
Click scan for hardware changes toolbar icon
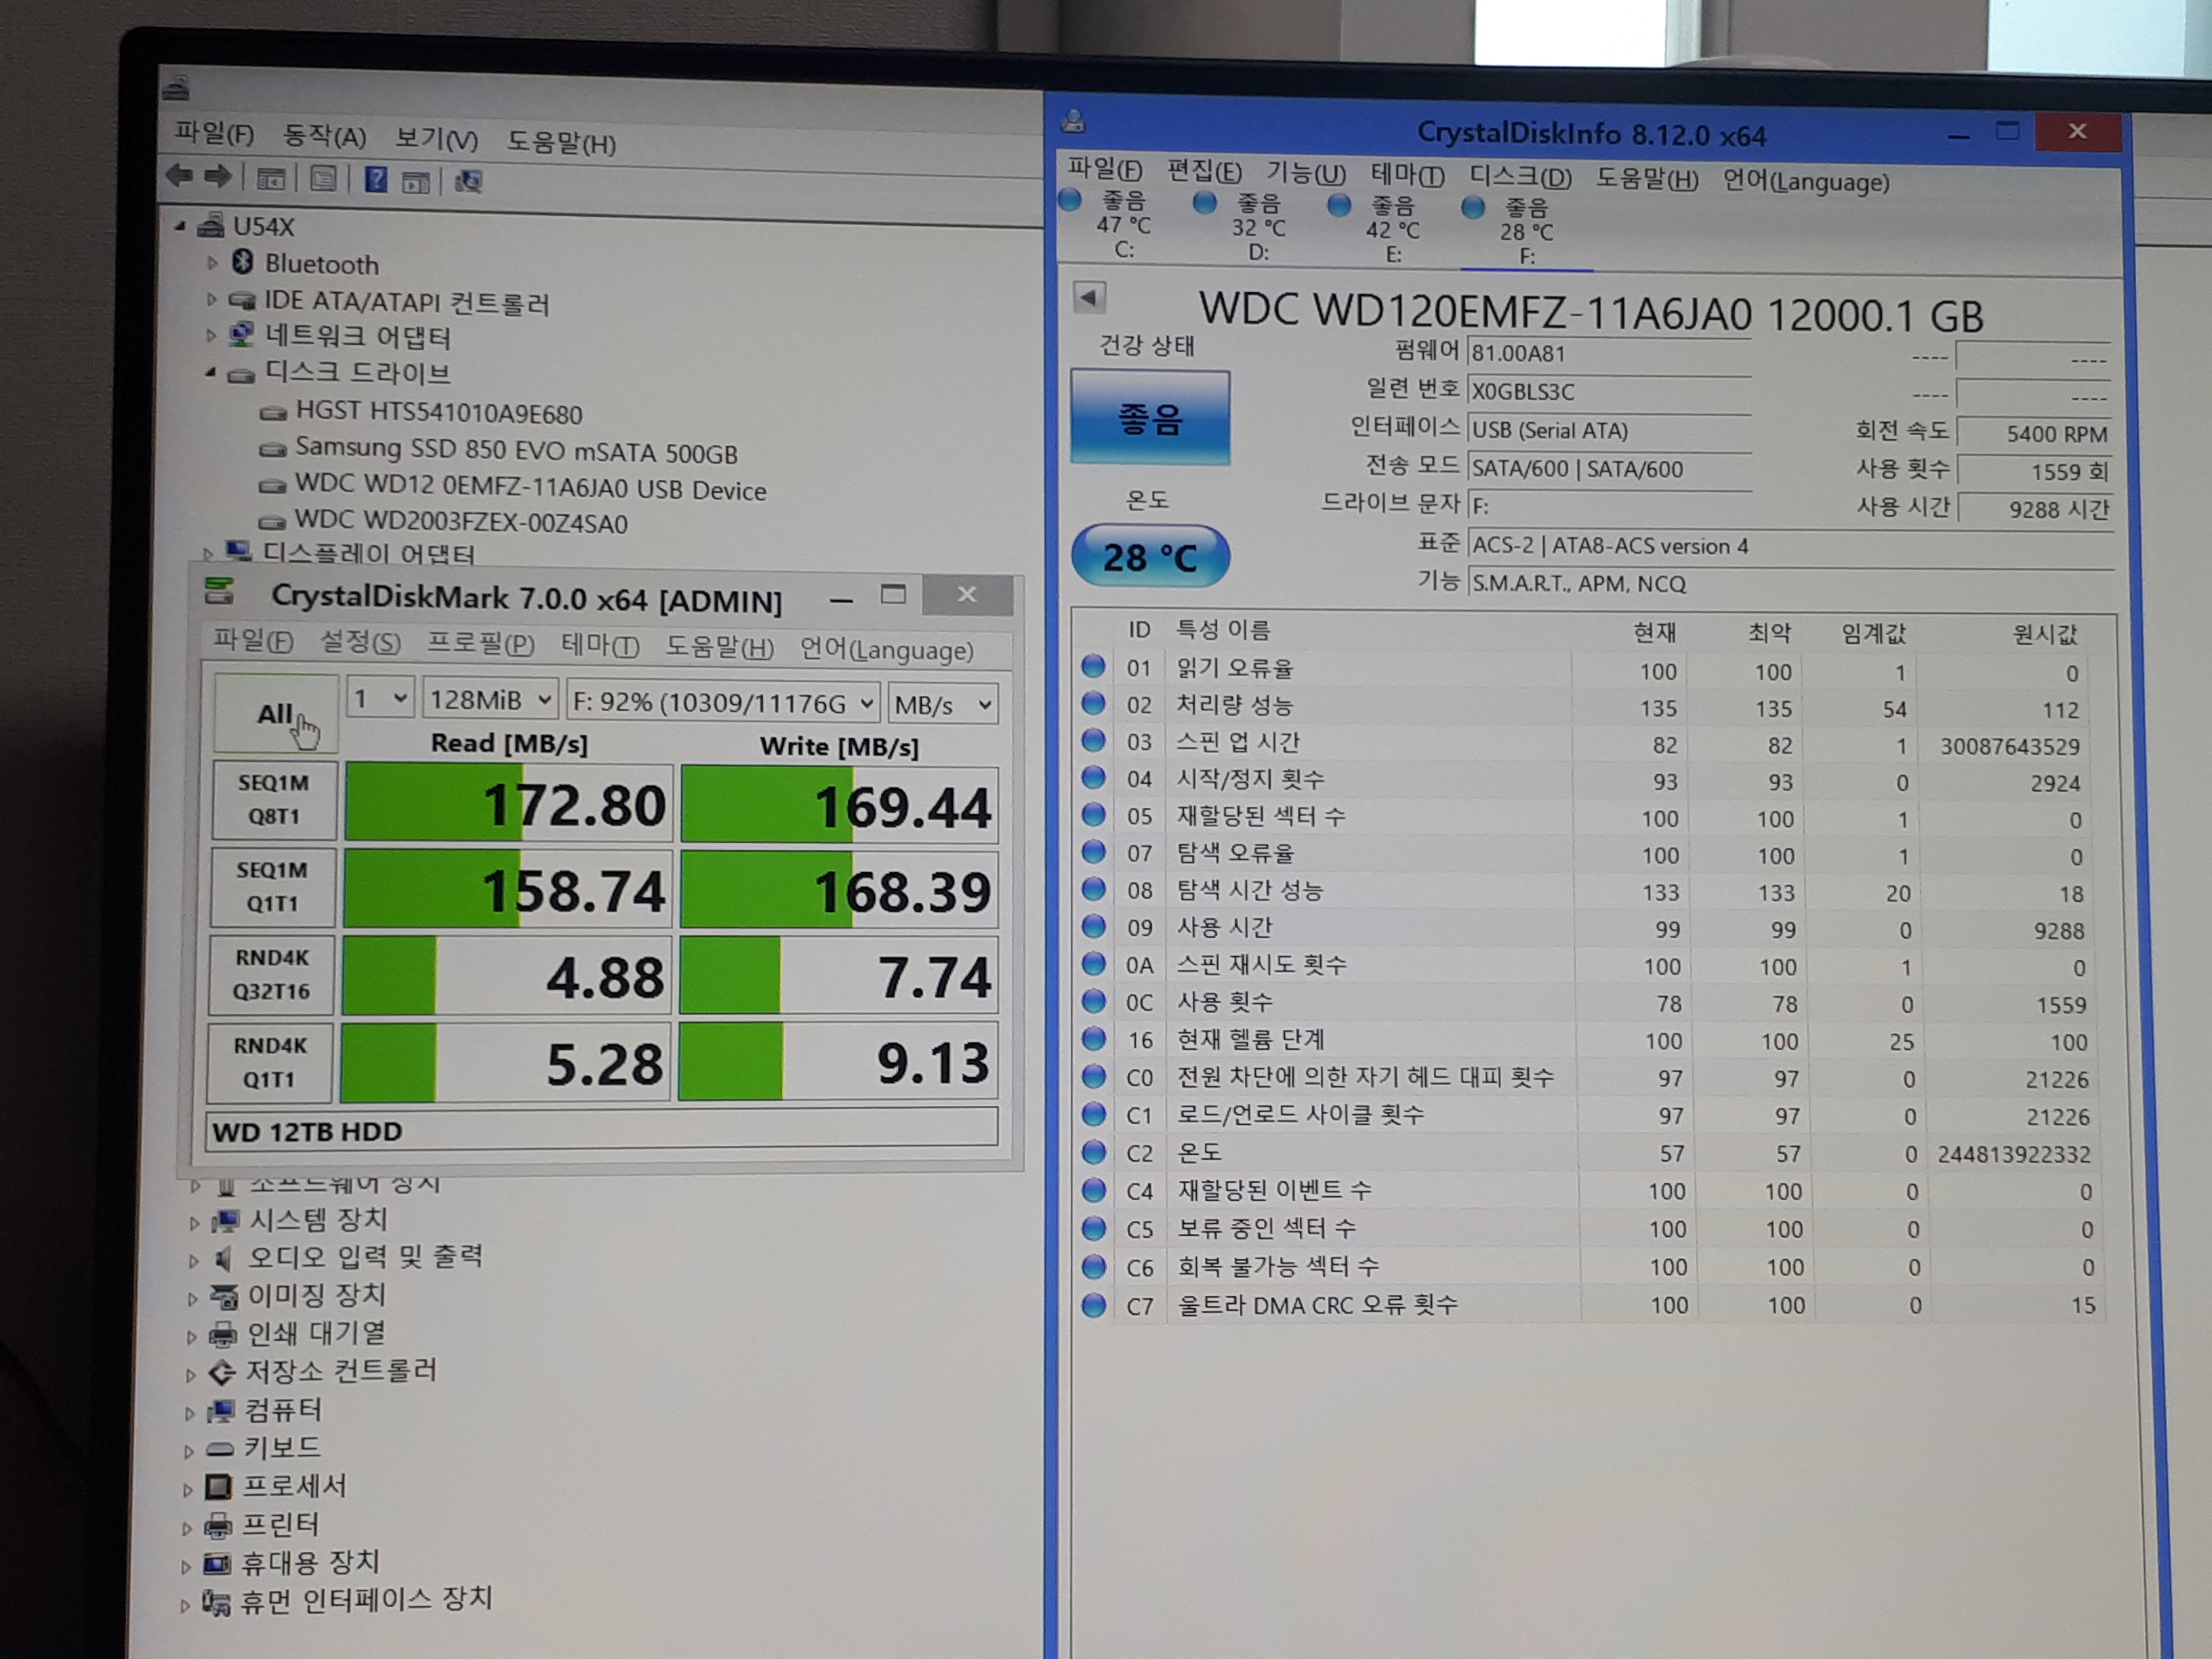(x=468, y=182)
